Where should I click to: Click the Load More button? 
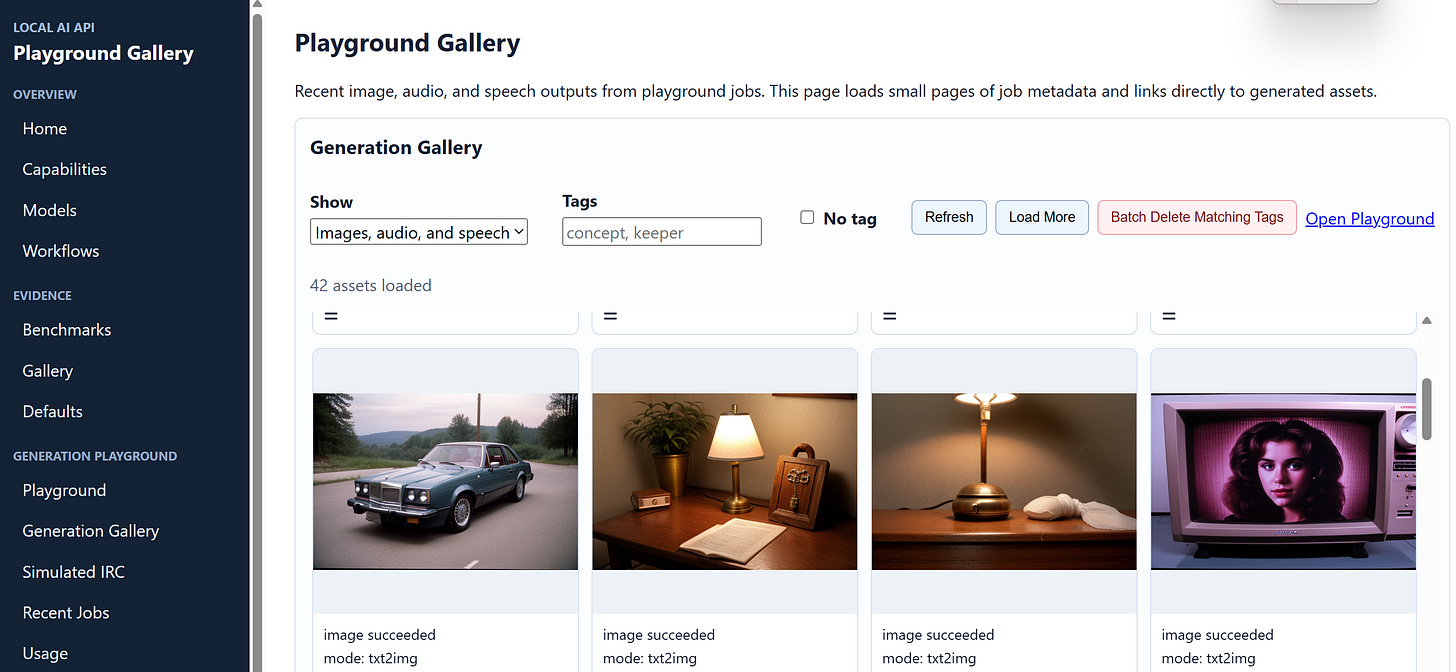(x=1042, y=217)
